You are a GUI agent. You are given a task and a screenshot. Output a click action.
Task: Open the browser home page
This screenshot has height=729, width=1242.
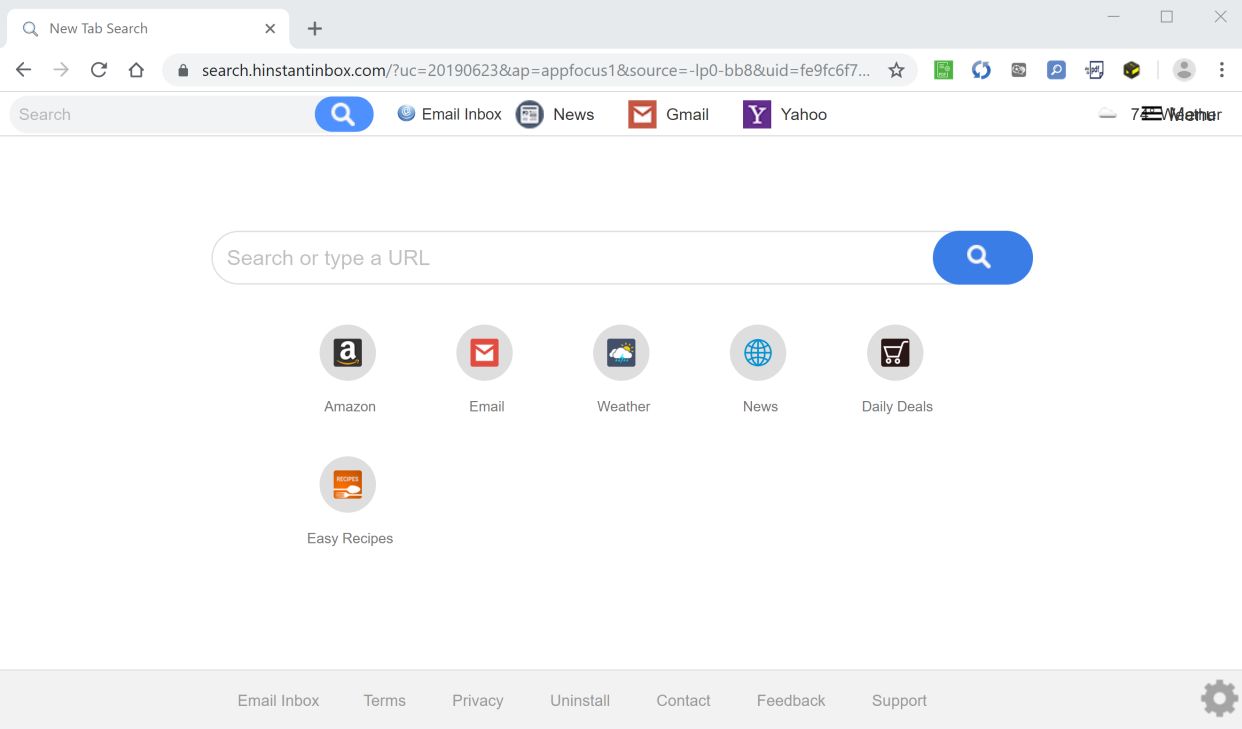pyautogui.click(x=136, y=70)
